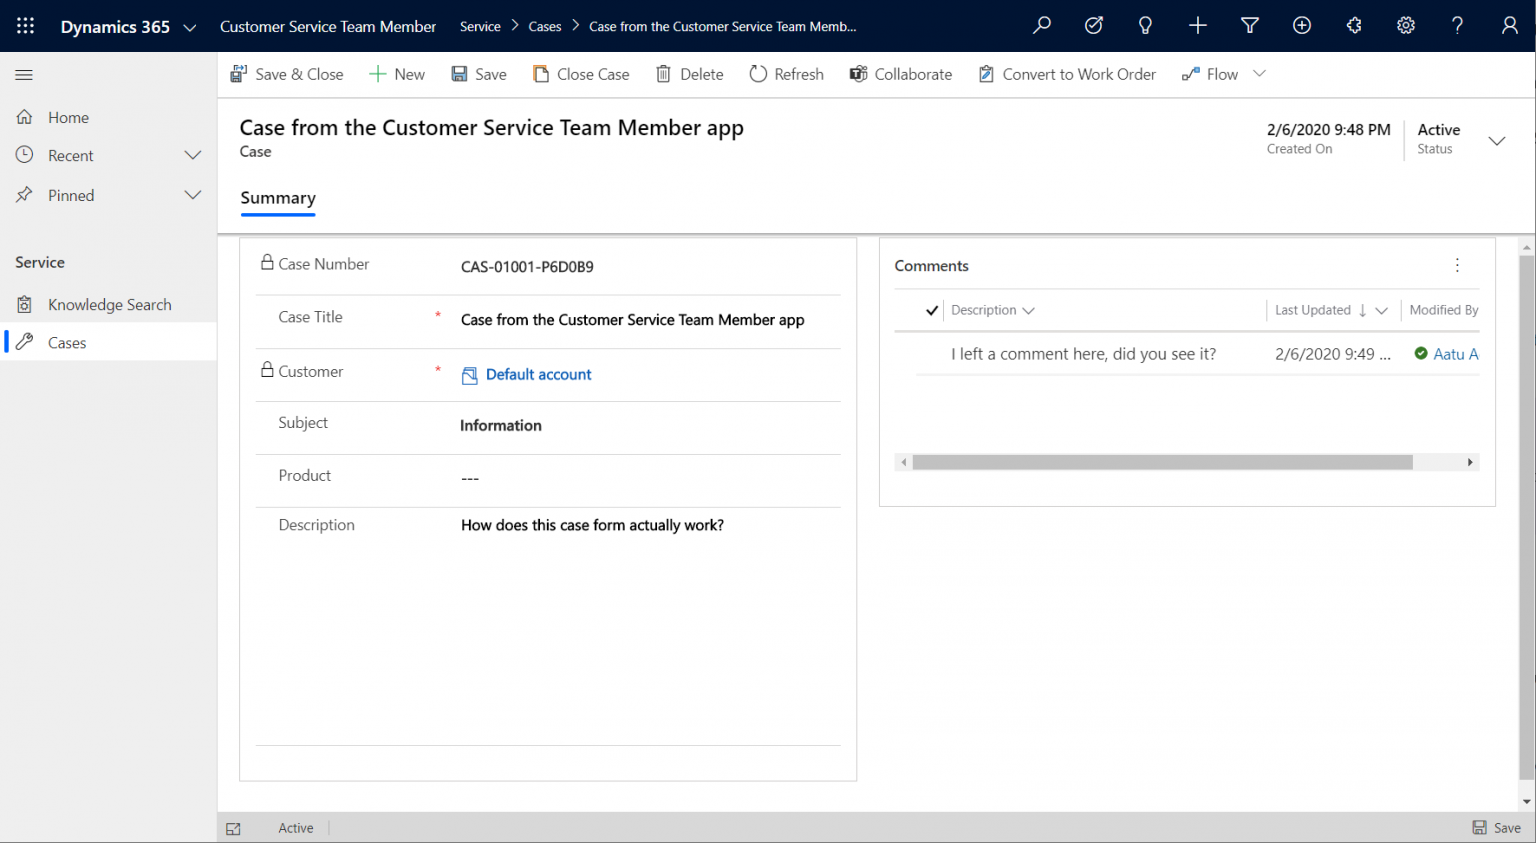Open the app launcher waffle icon
Image resolution: width=1536 pixels, height=843 pixels.
[25, 26]
